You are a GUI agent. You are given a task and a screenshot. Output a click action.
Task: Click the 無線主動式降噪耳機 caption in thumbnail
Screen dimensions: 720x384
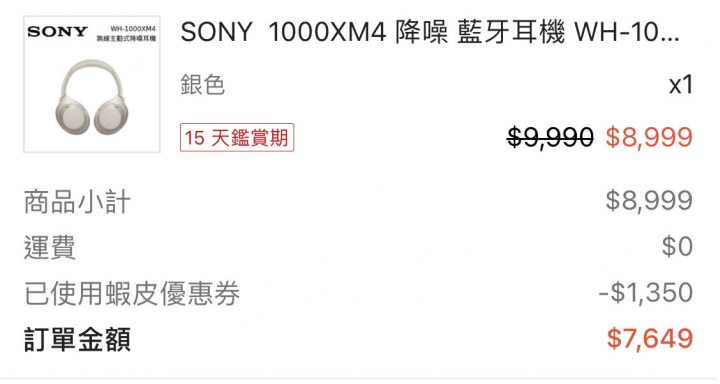[126, 39]
